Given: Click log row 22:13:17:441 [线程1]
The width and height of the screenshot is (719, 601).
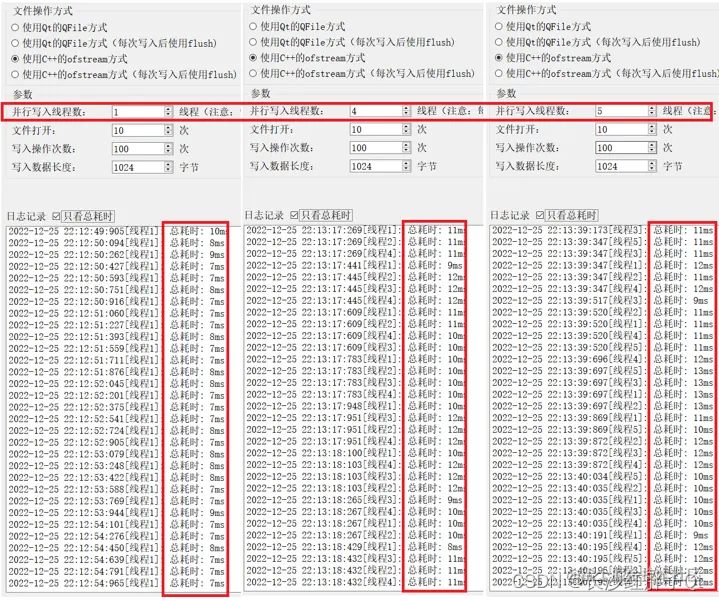Looking at the screenshot, I should coord(355,265).
